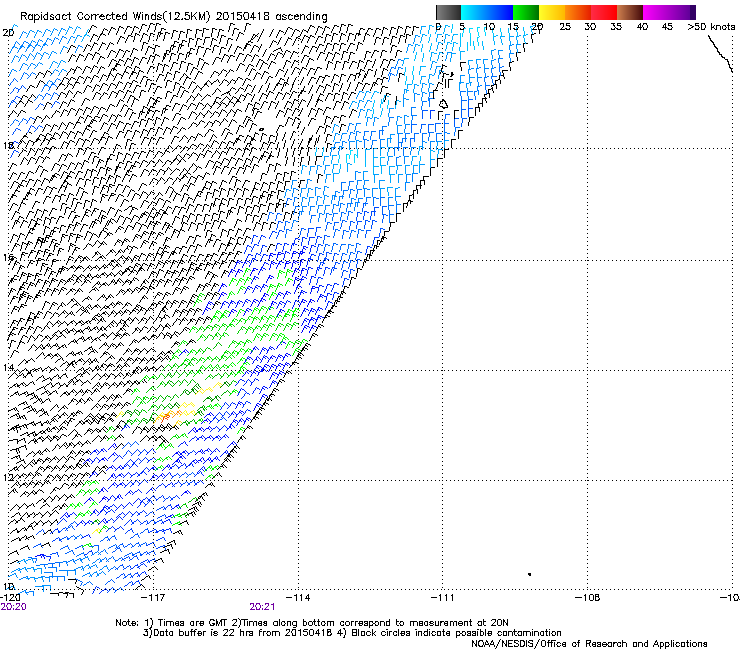This screenshot has height=650, width=740.
Task: Click the red 30-35 knots color band
Action: click(604, 12)
